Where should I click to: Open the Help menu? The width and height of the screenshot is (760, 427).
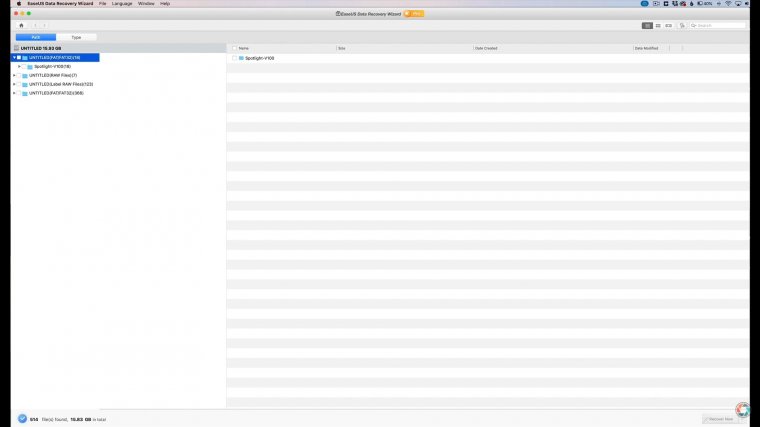click(165, 3)
